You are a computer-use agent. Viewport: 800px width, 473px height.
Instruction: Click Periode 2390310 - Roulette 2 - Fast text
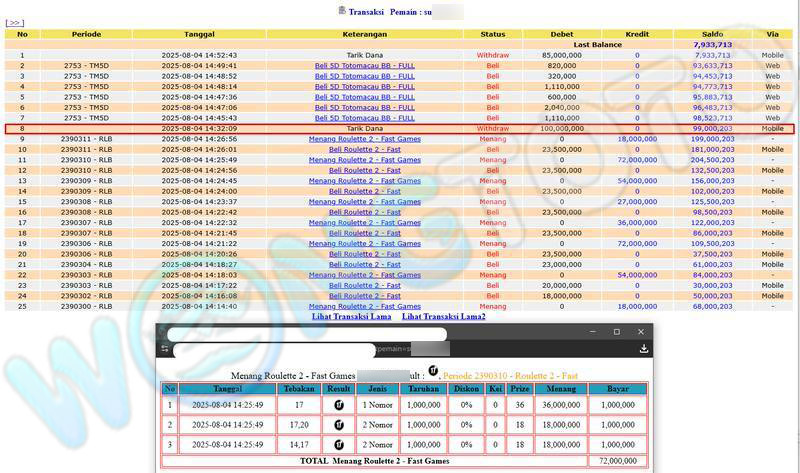click(510, 376)
